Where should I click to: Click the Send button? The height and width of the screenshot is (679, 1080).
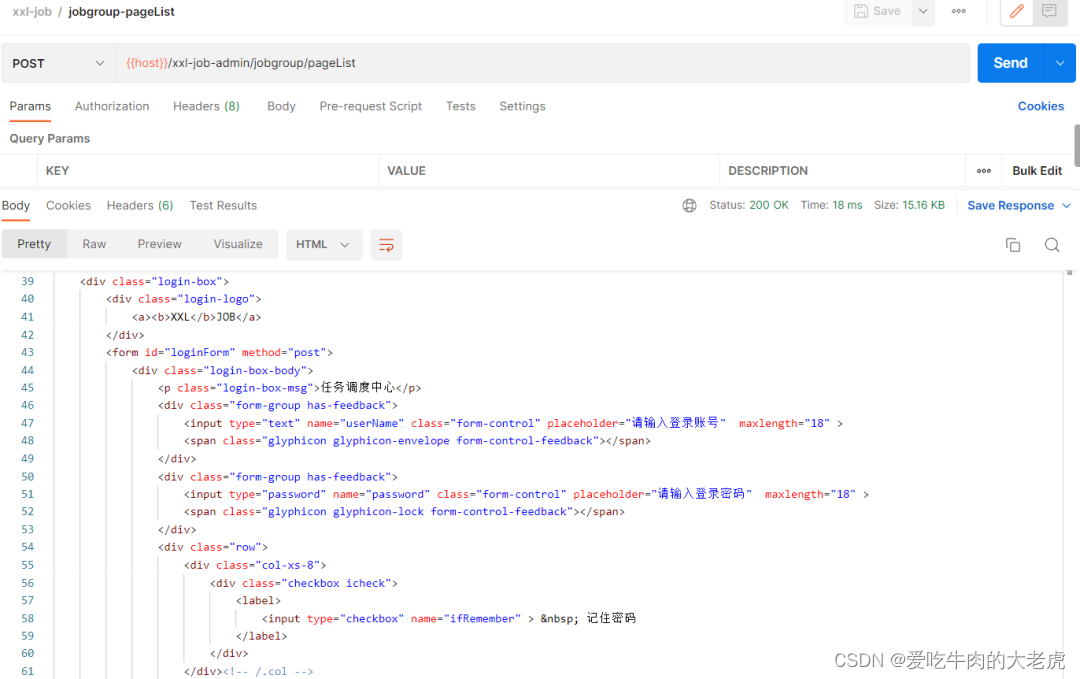1010,62
